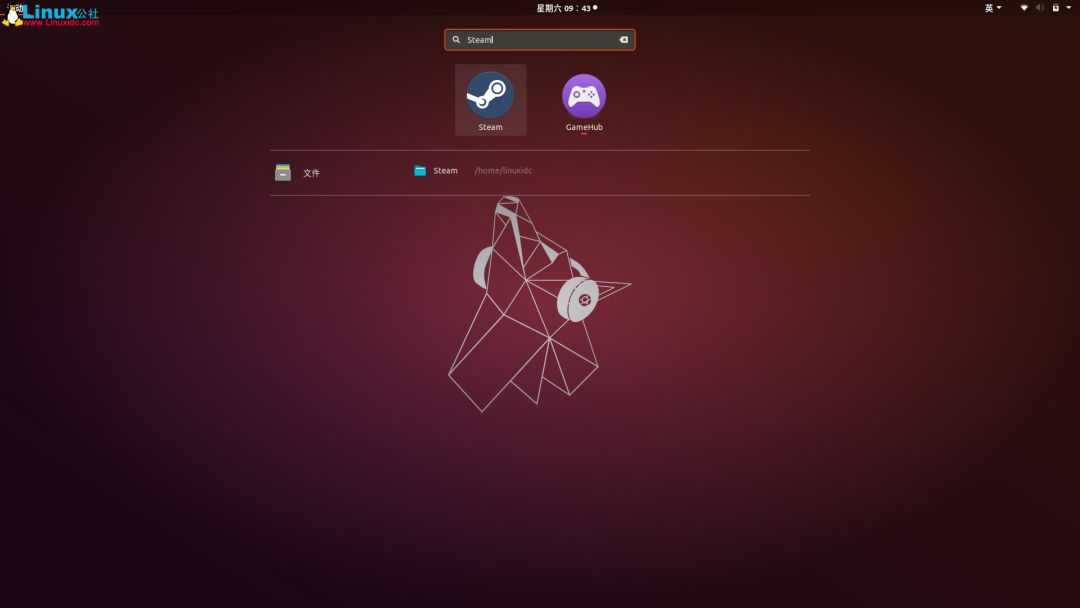Viewport: 1080px width, 608px height.
Task: Clear the search field text
Action: pyautogui.click(x=624, y=40)
